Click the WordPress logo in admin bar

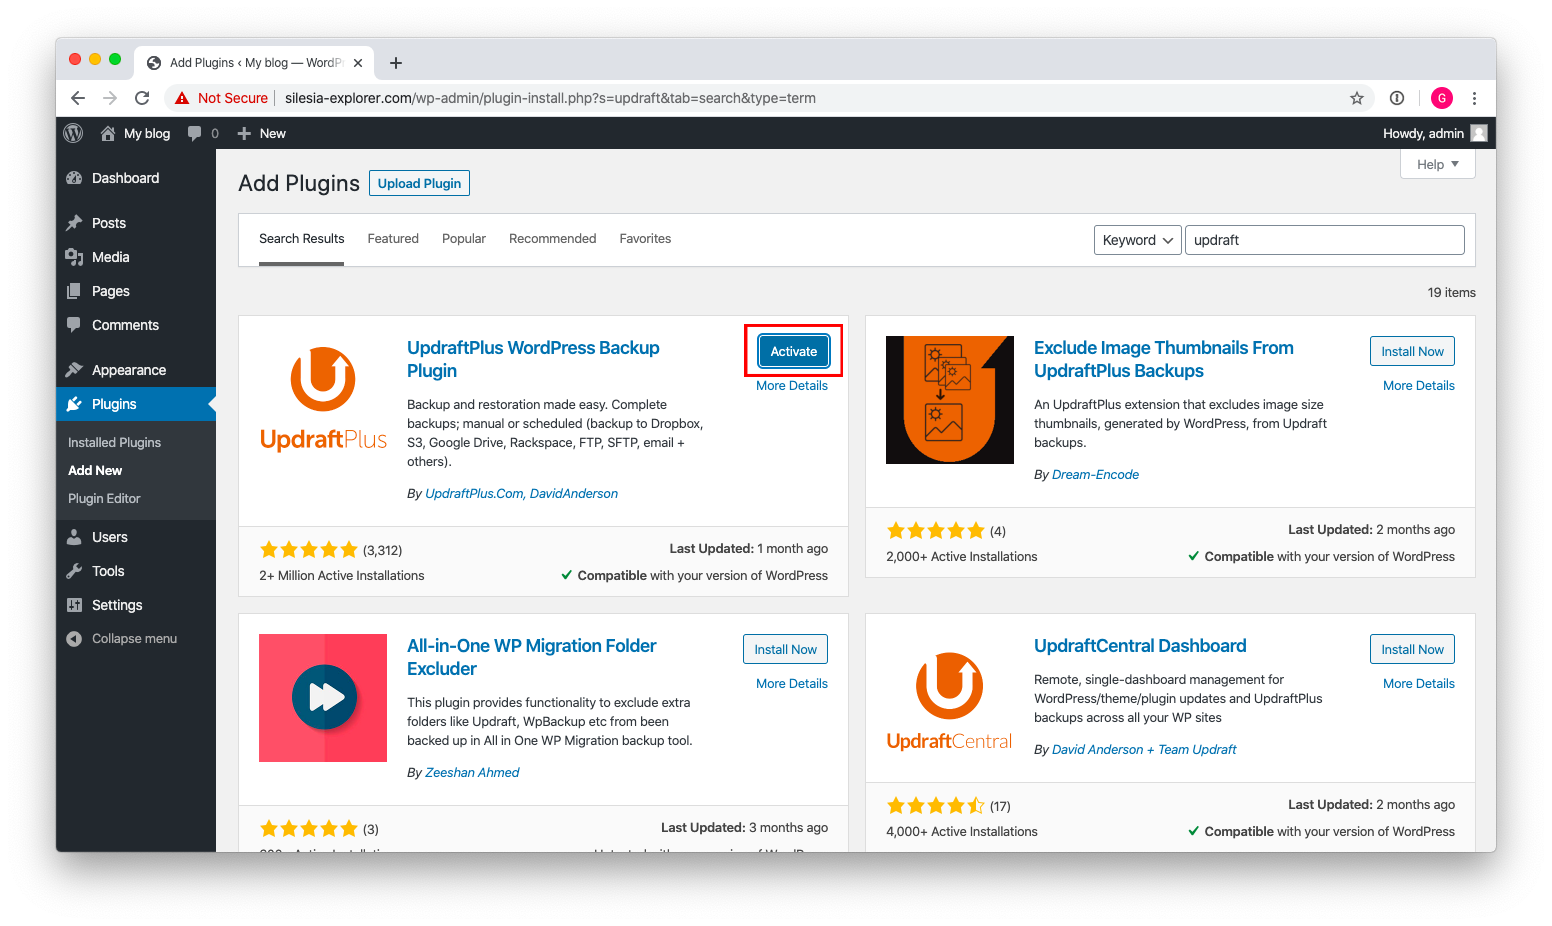pyautogui.click(x=73, y=133)
